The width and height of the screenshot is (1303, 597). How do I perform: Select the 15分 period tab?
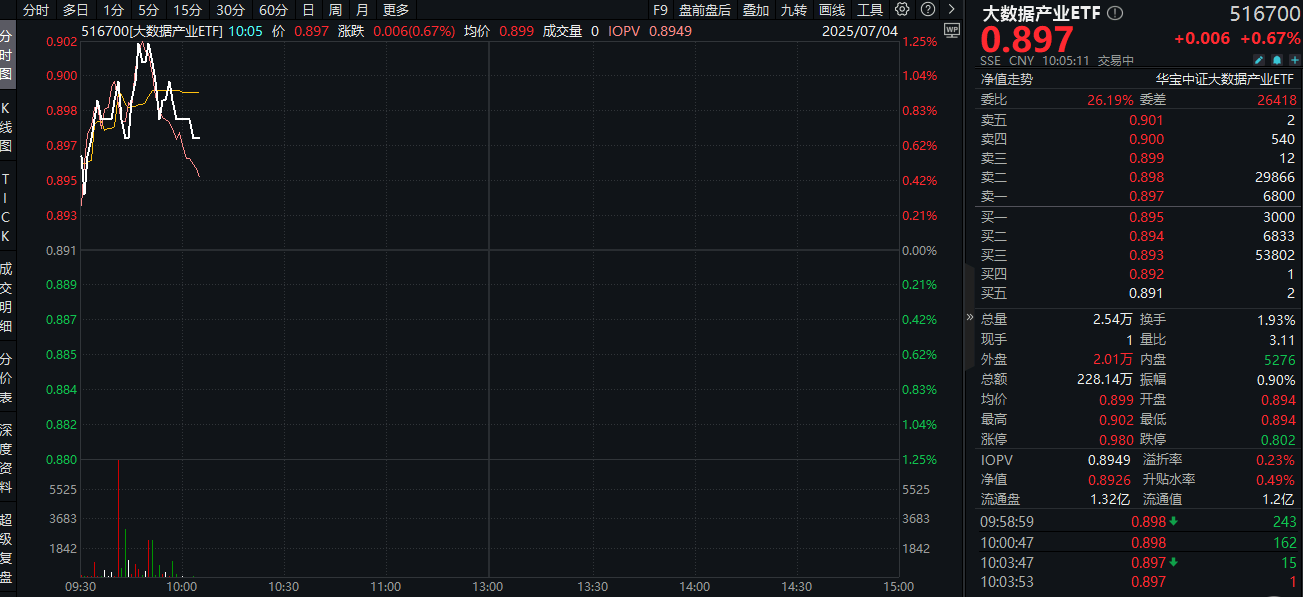tap(188, 9)
